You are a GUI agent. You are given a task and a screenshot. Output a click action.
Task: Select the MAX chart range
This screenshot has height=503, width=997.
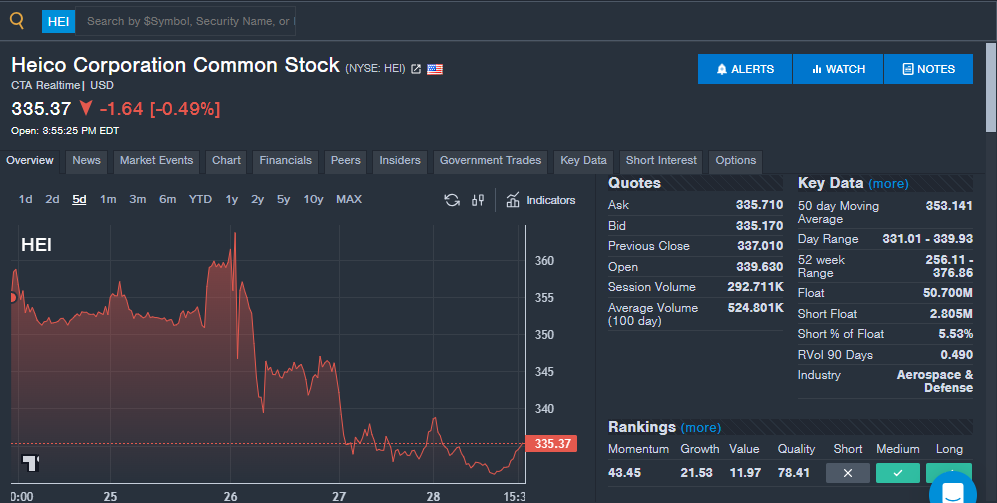click(x=348, y=199)
